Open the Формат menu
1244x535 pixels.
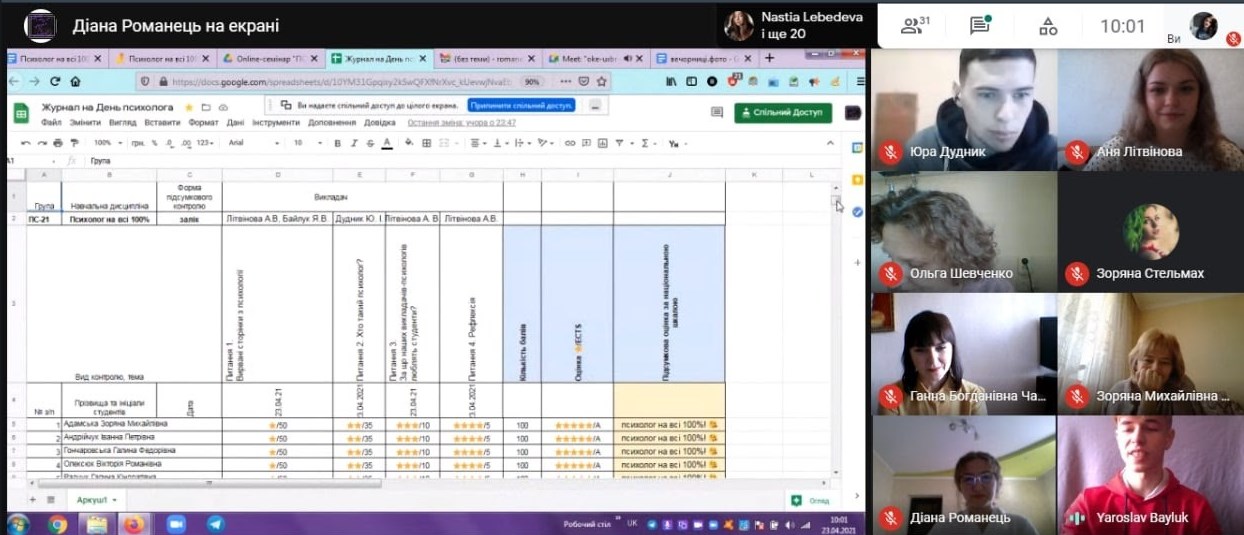203,123
